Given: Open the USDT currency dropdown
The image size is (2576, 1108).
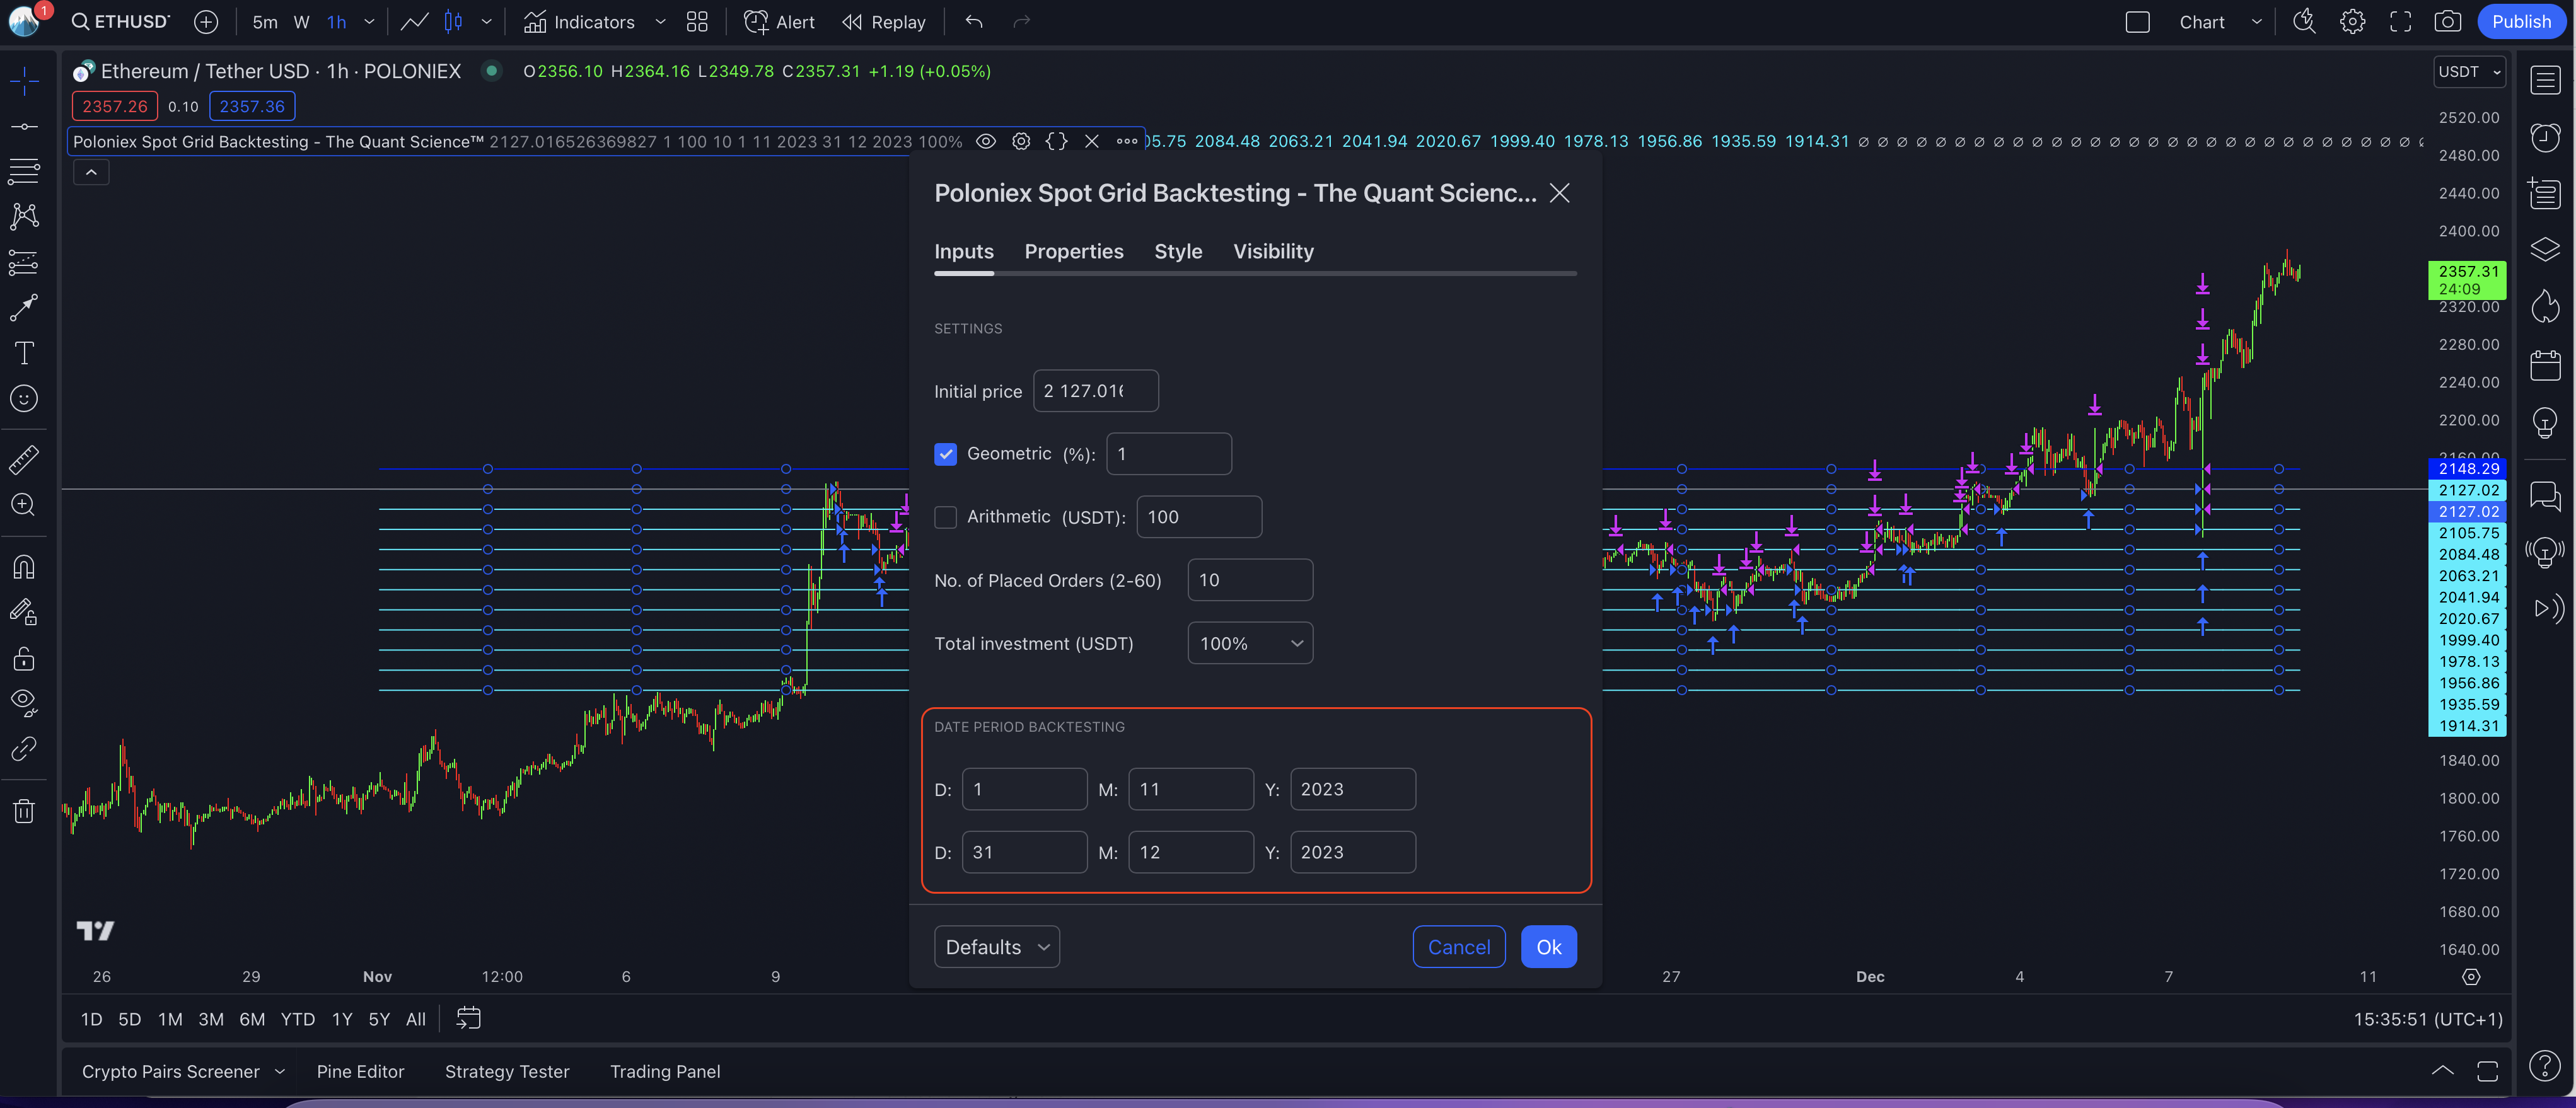Looking at the screenshot, I should point(2468,72).
